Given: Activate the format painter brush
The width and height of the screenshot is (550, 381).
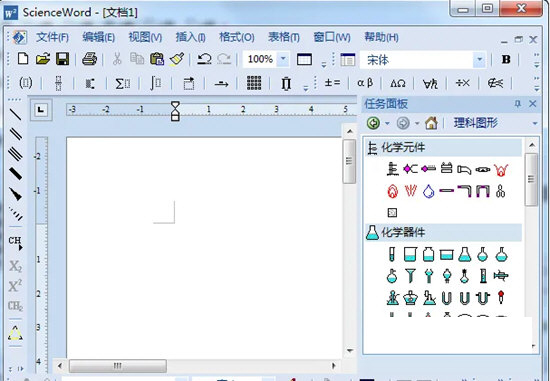Looking at the screenshot, I should (177, 59).
